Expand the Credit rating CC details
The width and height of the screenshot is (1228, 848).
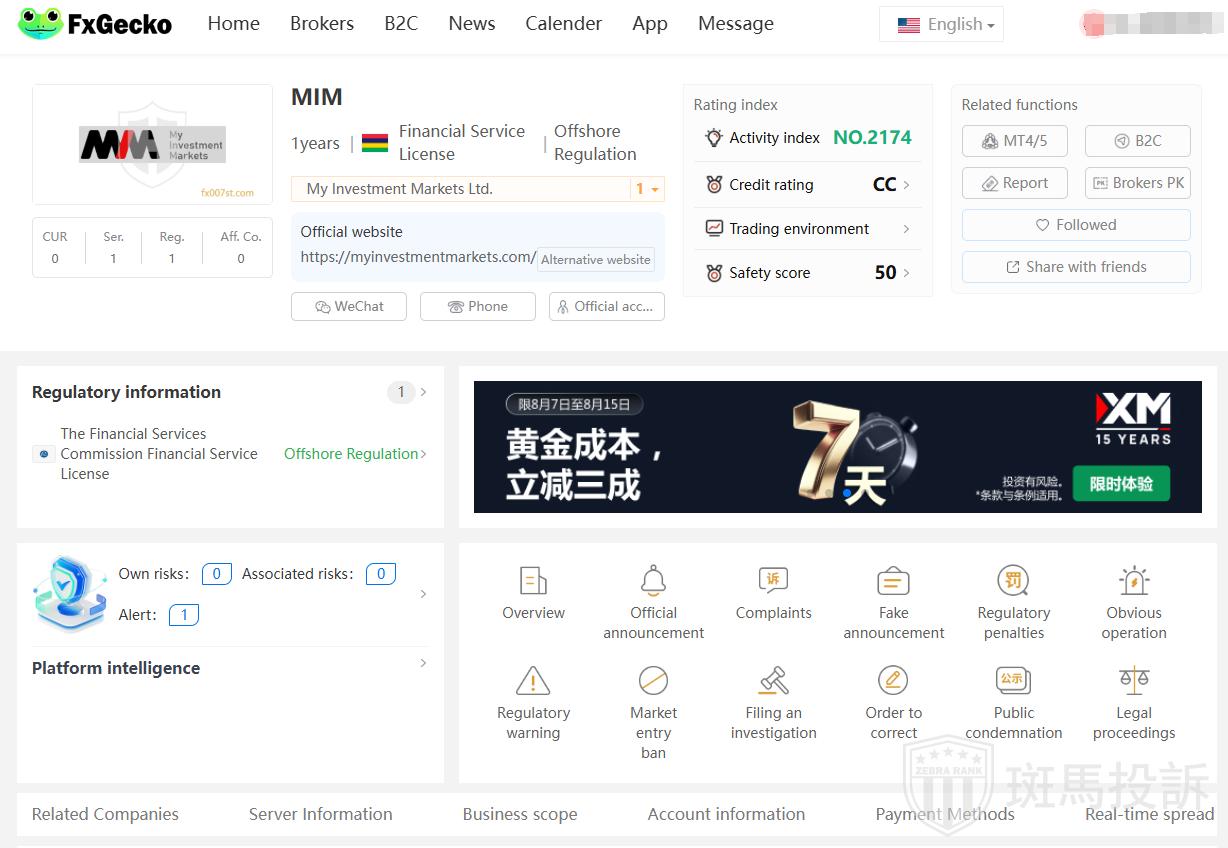807,185
